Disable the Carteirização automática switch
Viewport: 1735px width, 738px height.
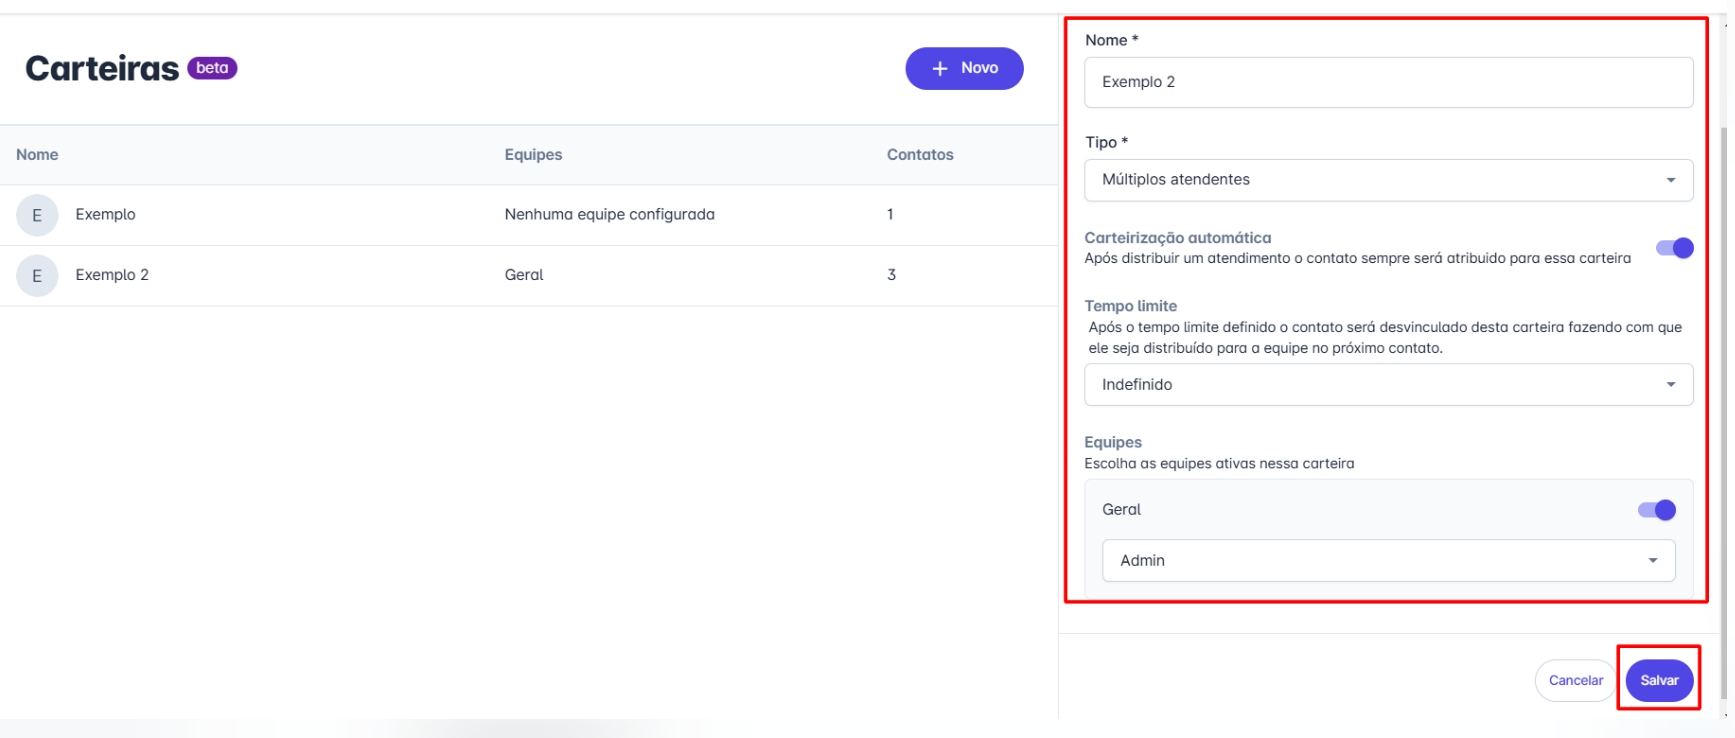[x=1674, y=248]
